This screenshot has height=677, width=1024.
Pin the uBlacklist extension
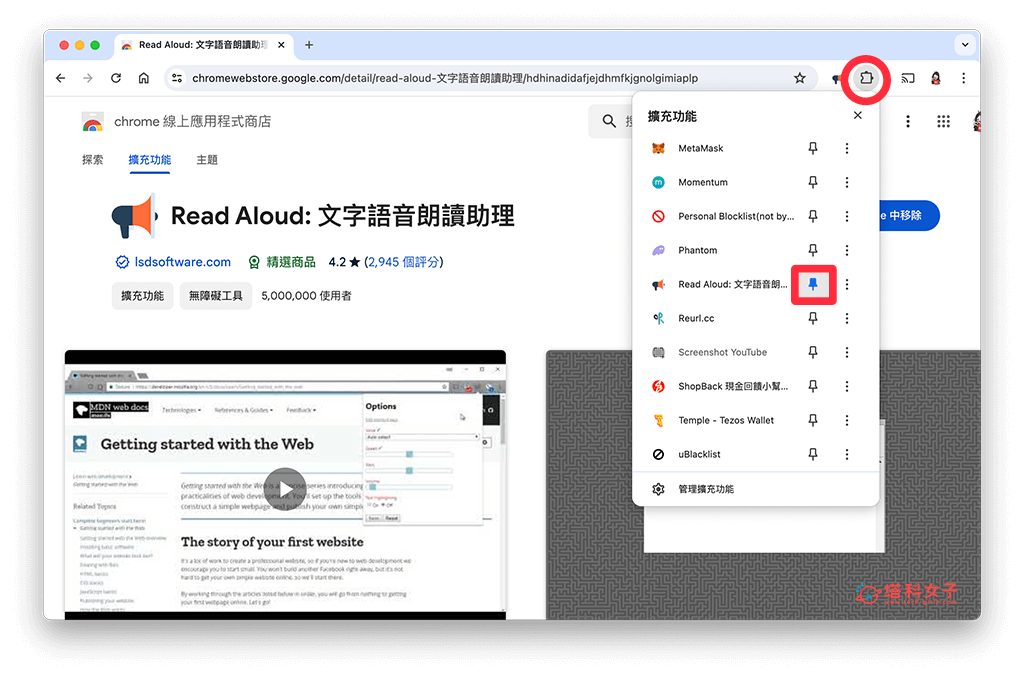coord(812,454)
